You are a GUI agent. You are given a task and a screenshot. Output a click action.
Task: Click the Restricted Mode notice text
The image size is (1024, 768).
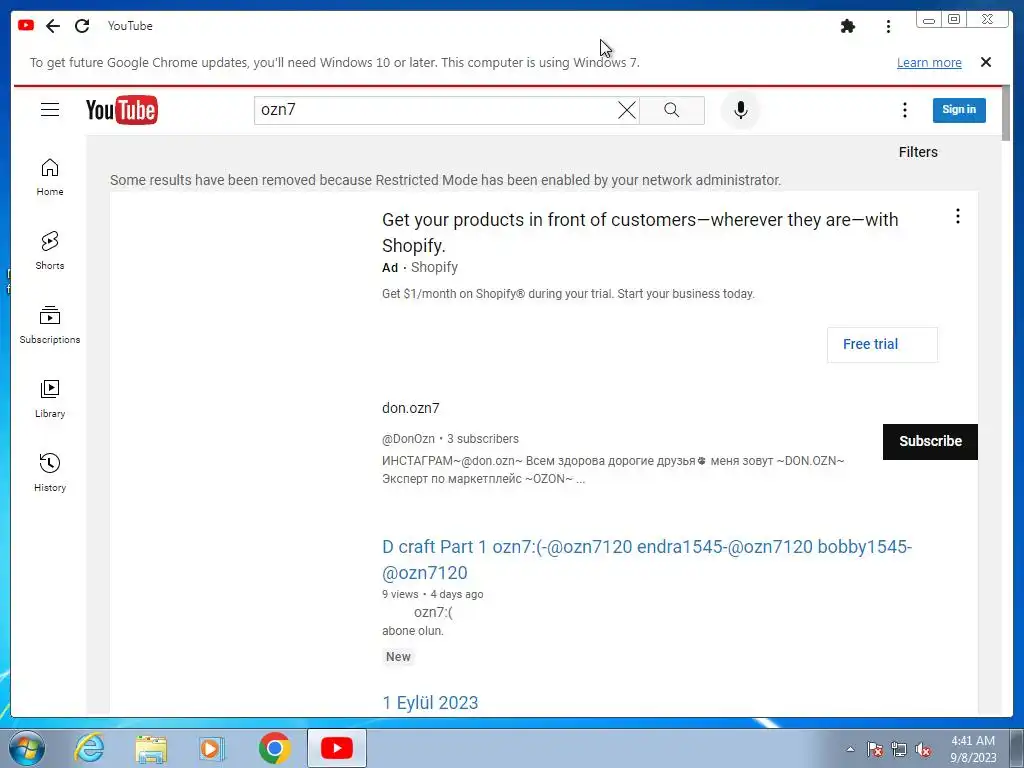coord(445,180)
